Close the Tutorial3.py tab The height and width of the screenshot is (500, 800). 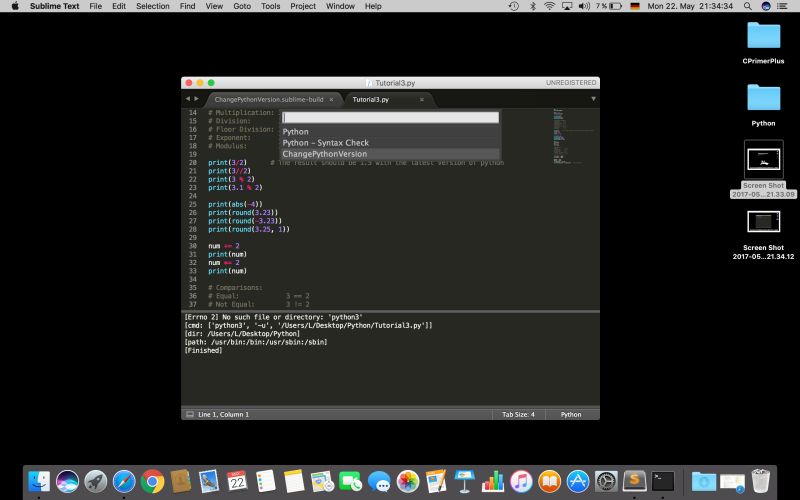point(421,99)
